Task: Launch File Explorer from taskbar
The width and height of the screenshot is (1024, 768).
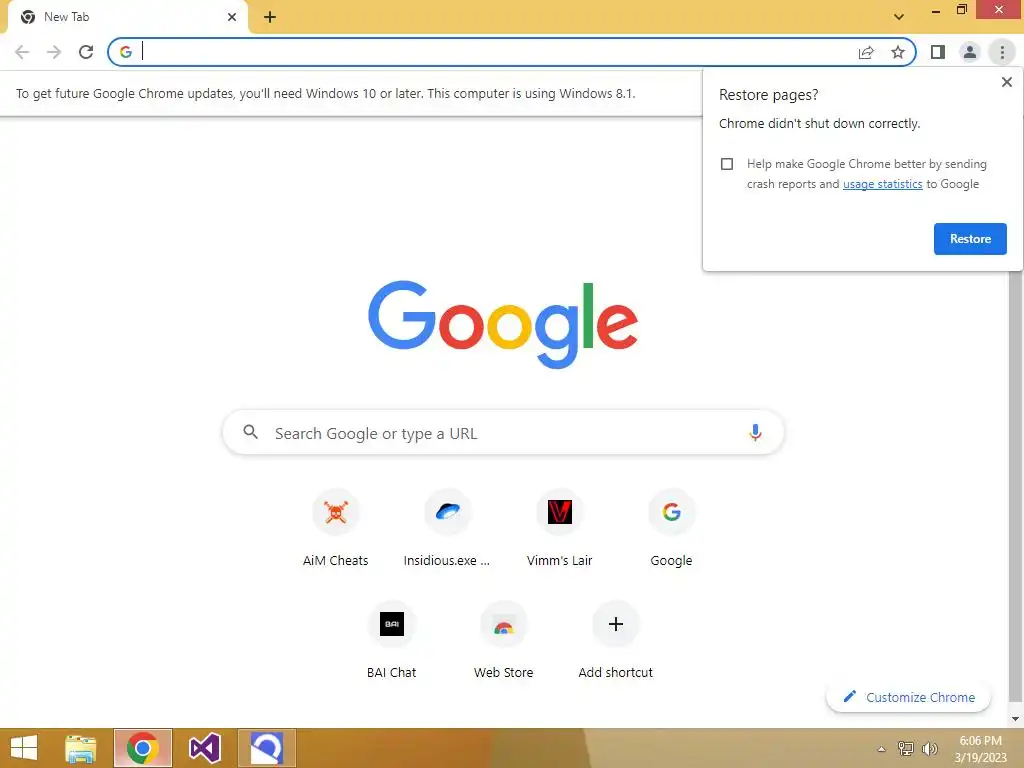Action: 81,748
